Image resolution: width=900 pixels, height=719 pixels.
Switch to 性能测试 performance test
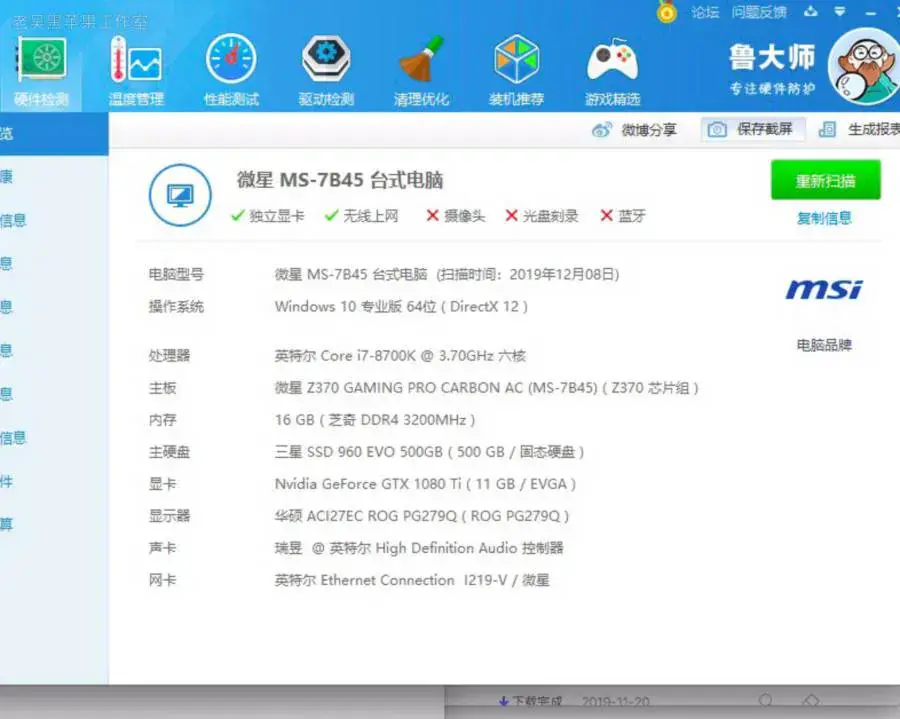click(x=231, y=71)
